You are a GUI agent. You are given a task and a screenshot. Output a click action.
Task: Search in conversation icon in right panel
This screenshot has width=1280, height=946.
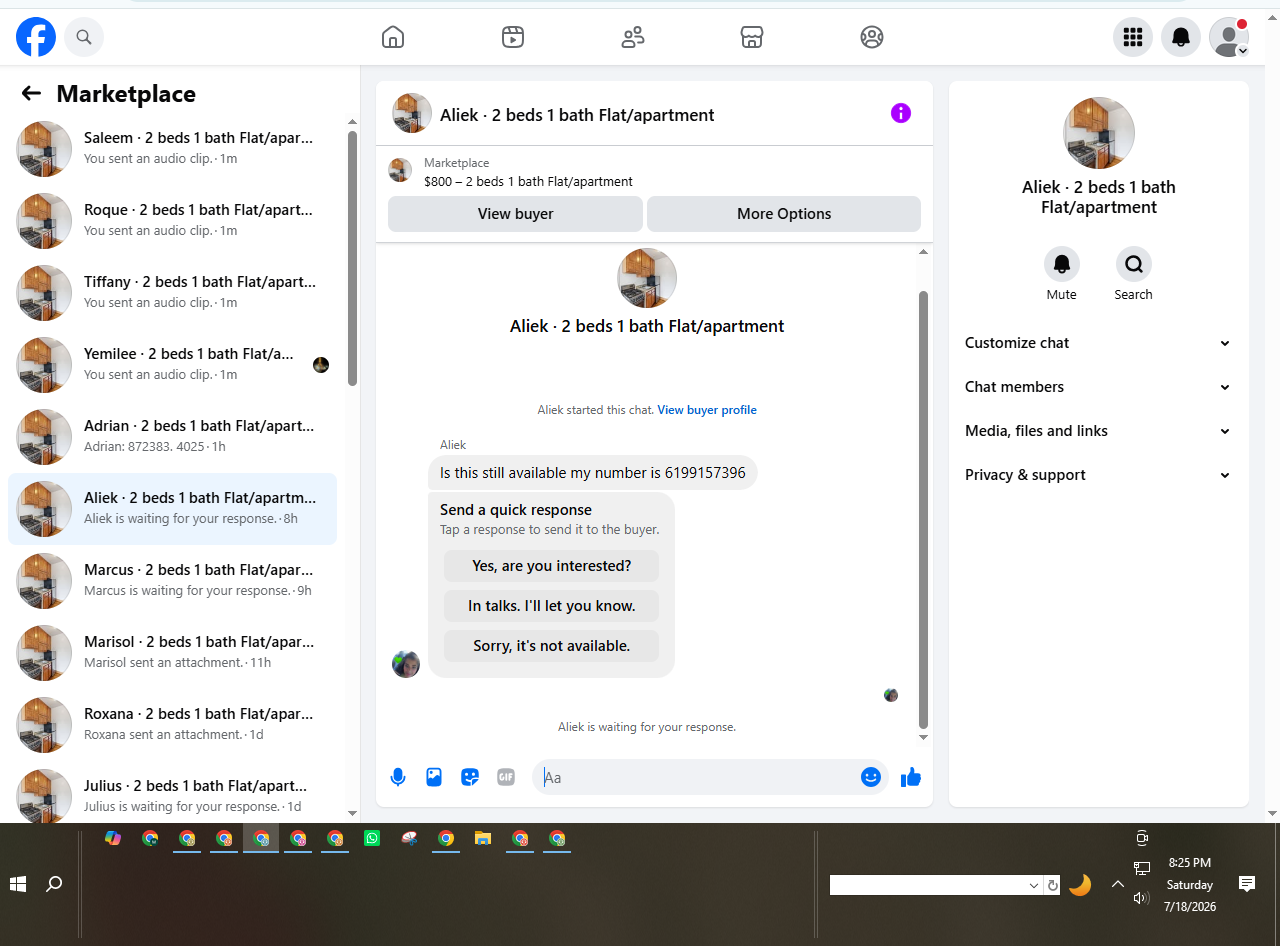[1134, 264]
